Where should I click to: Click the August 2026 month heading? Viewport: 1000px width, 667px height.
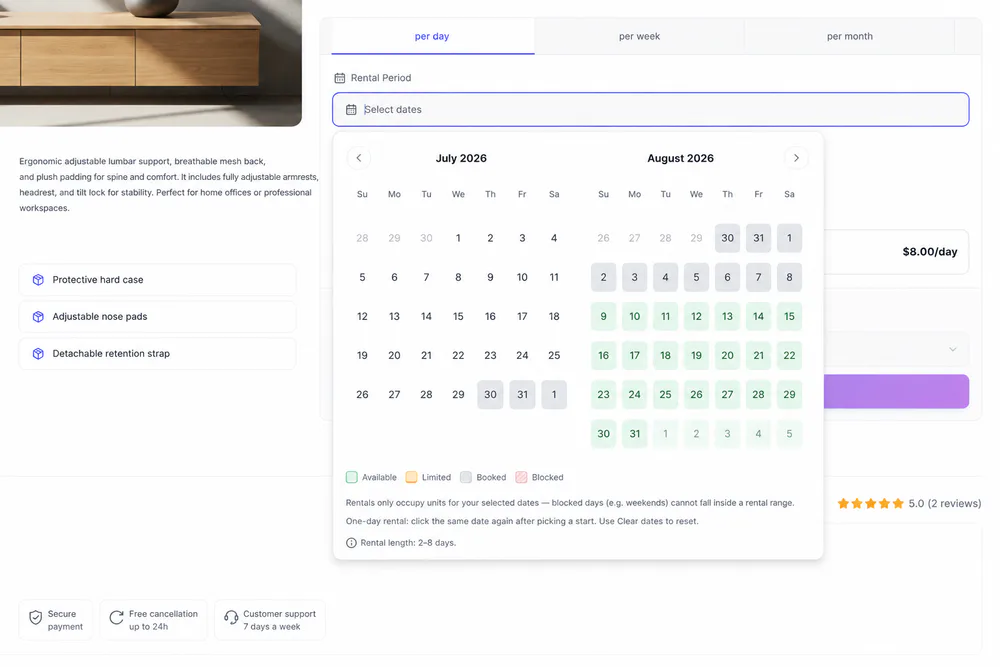[x=680, y=158]
